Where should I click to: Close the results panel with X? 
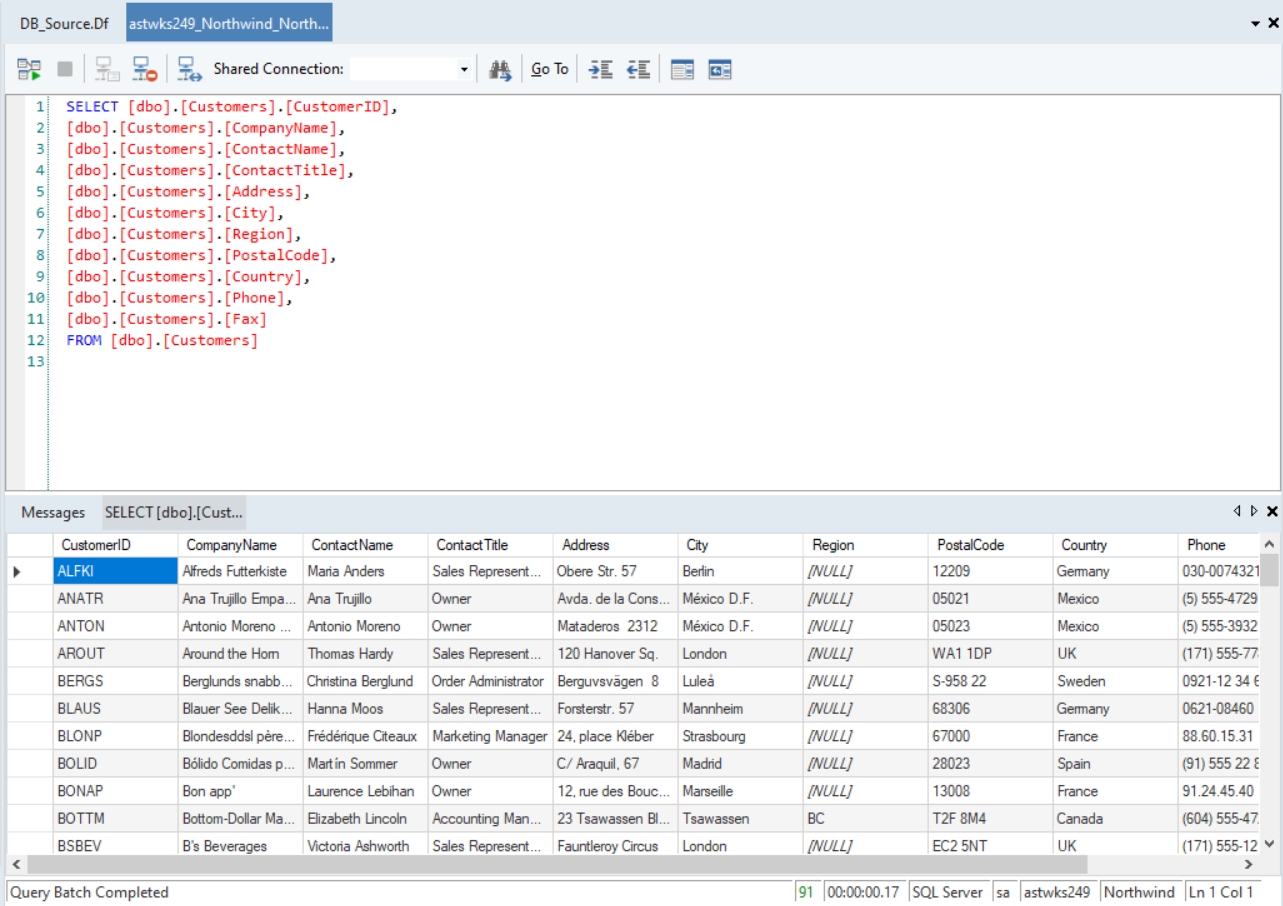[1272, 511]
